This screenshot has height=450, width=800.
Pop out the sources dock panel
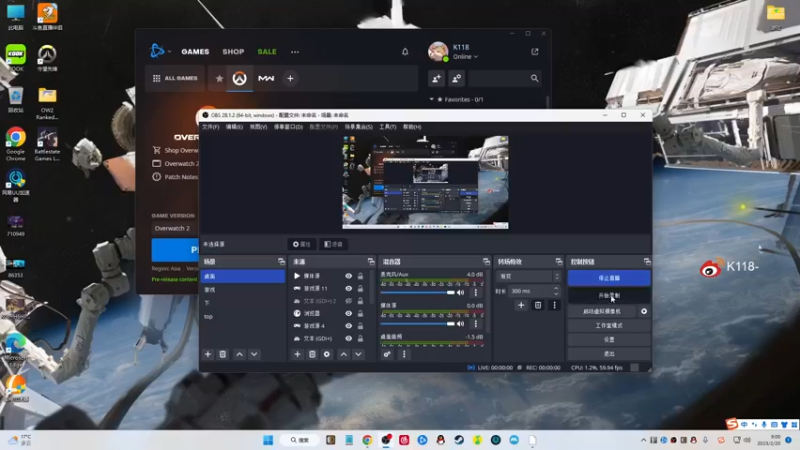(x=371, y=261)
